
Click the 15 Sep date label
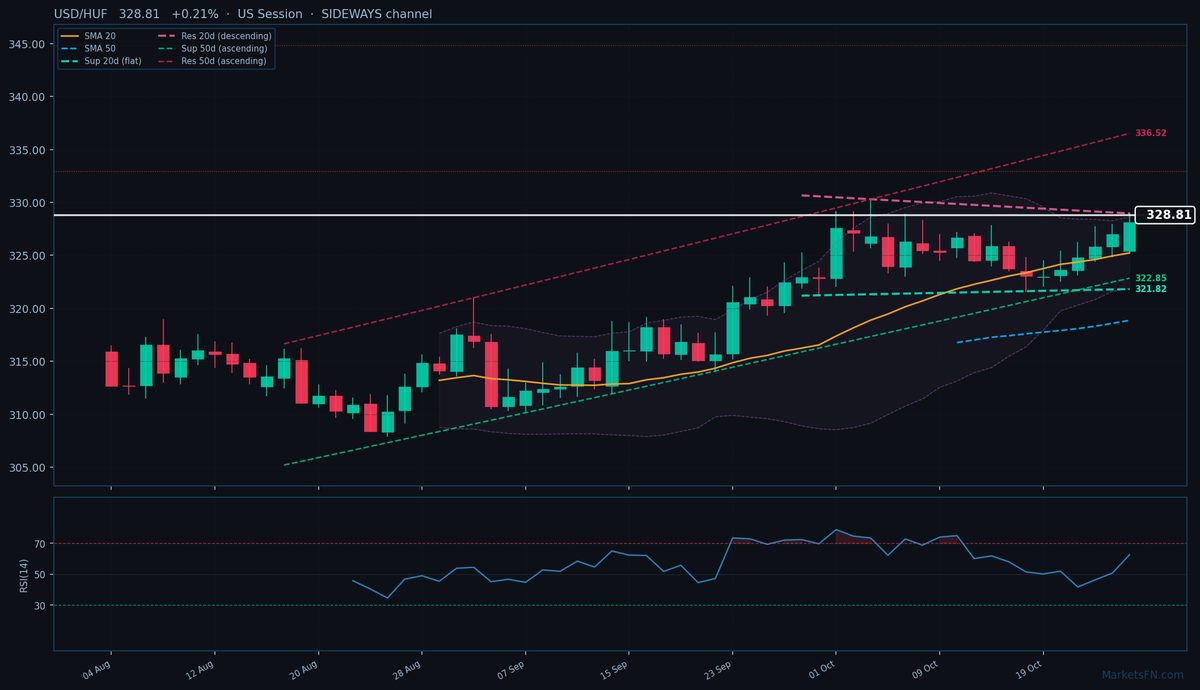click(x=615, y=669)
